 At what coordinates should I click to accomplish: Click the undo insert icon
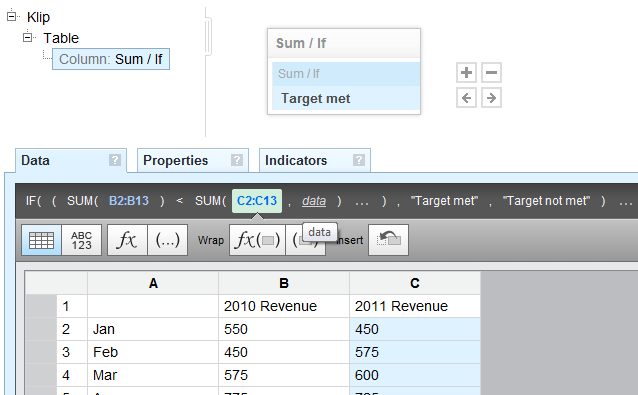coord(389,240)
